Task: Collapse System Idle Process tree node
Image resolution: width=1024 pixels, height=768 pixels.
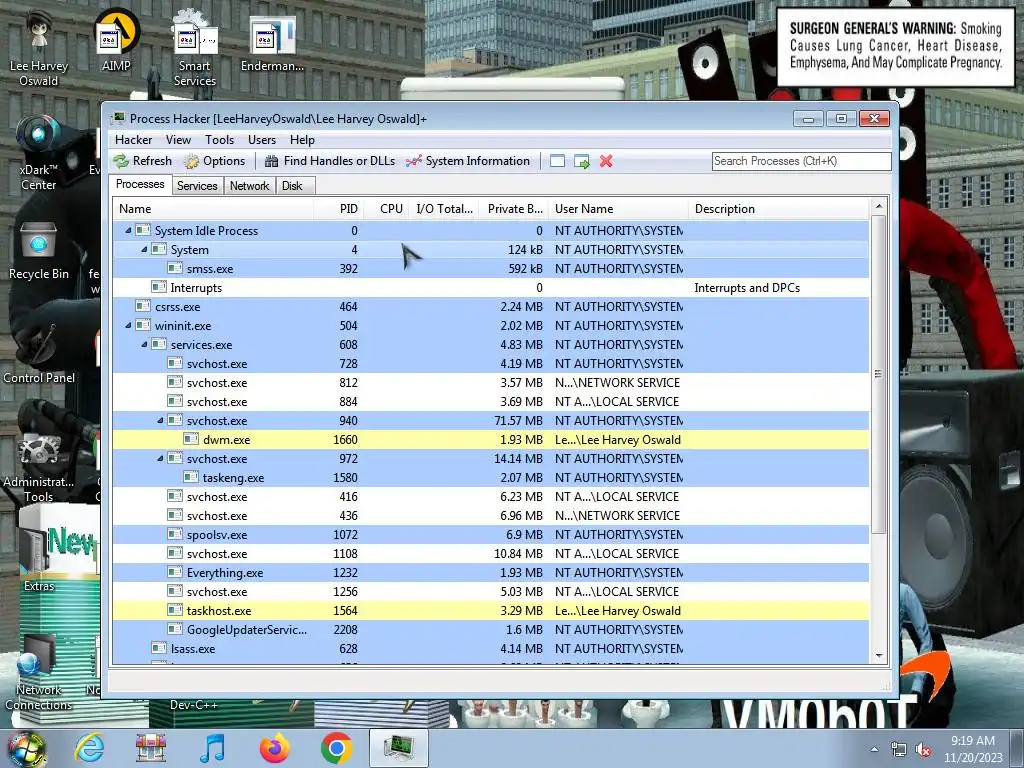Action: [x=128, y=231]
